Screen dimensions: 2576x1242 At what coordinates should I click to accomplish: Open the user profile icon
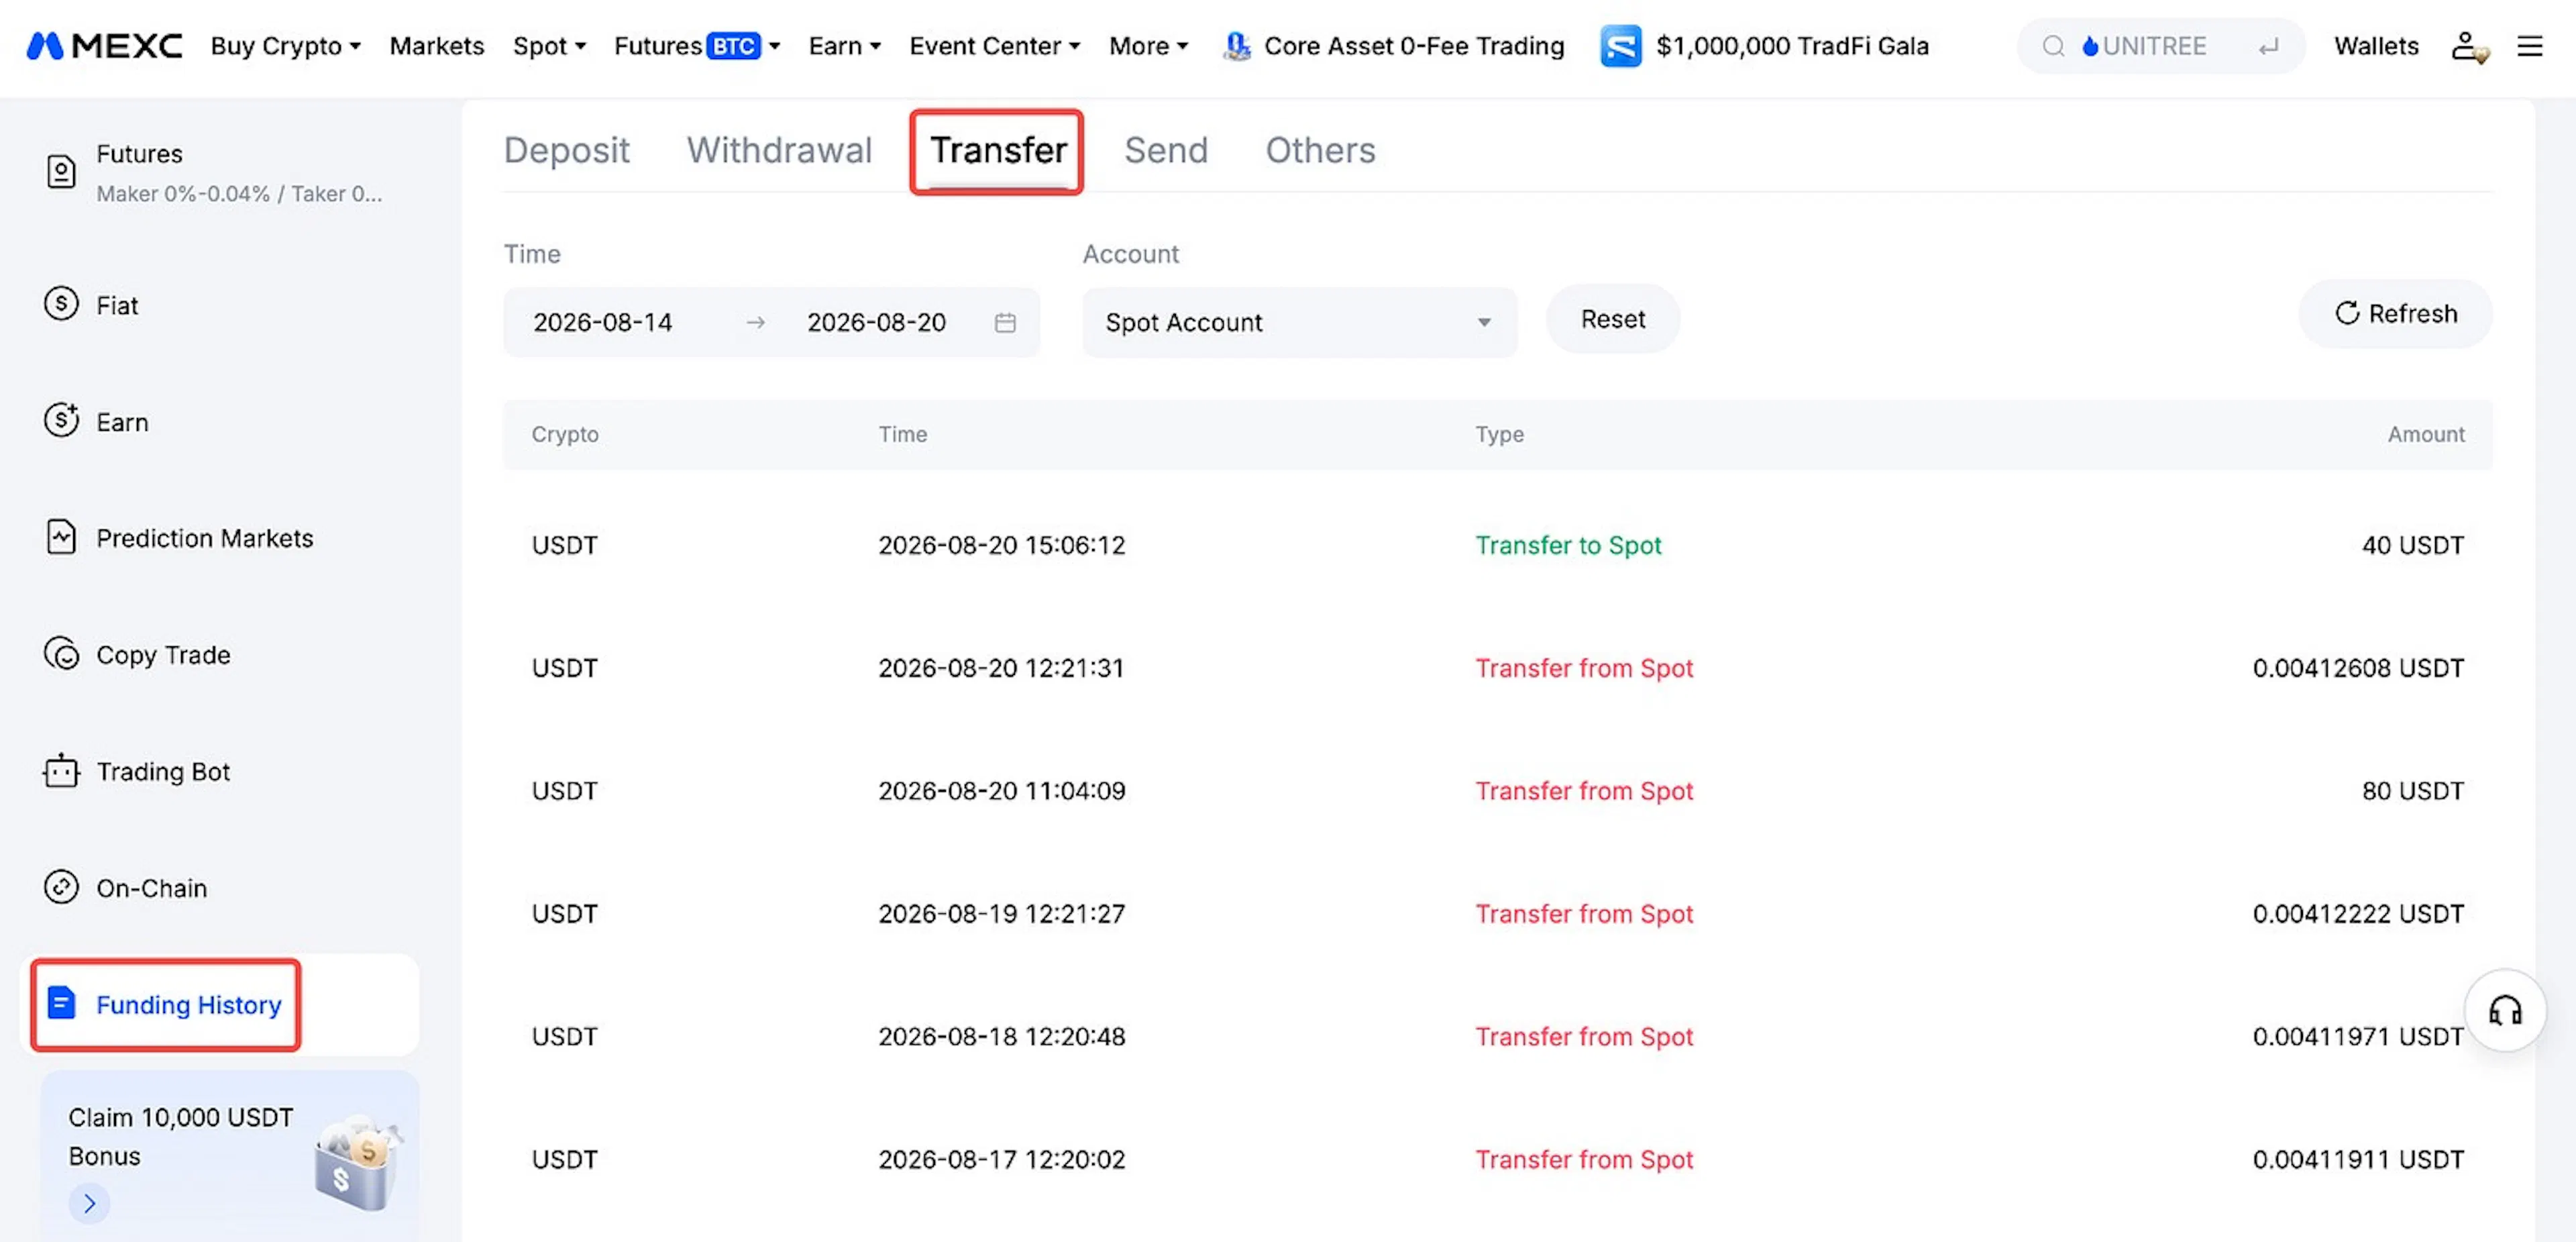(x=2467, y=46)
